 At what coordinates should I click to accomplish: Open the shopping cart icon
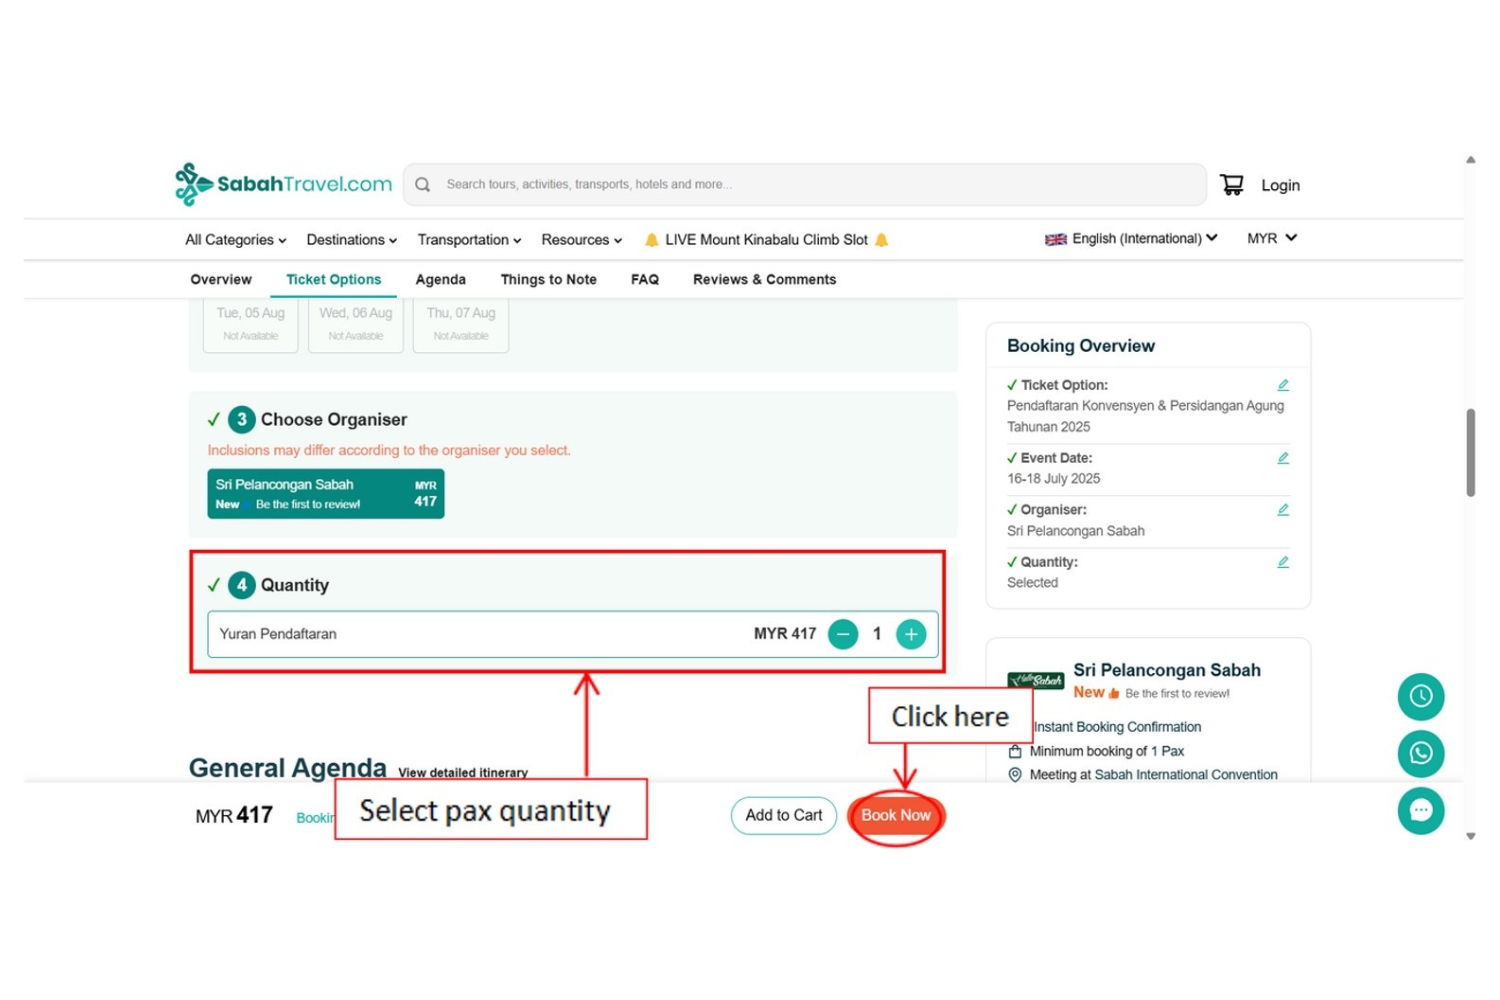tap(1231, 185)
